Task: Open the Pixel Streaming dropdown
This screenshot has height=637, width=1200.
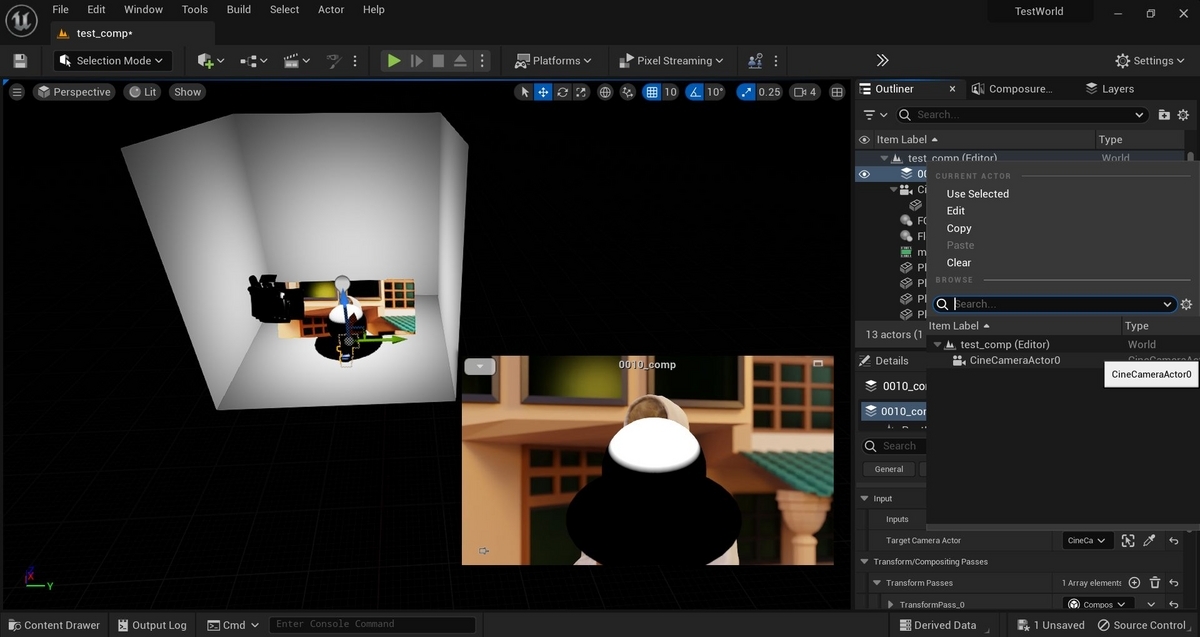Action: coord(672,61)
